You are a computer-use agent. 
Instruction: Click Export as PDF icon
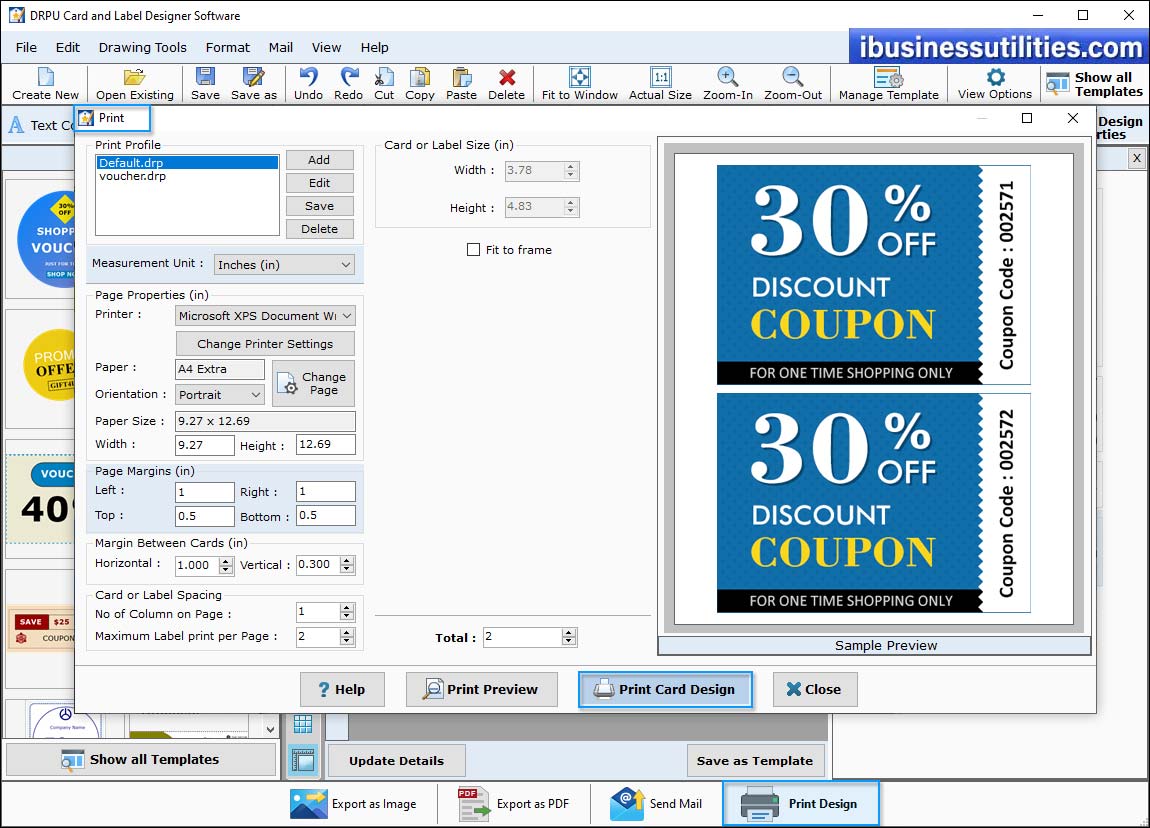tap(472, 803)
